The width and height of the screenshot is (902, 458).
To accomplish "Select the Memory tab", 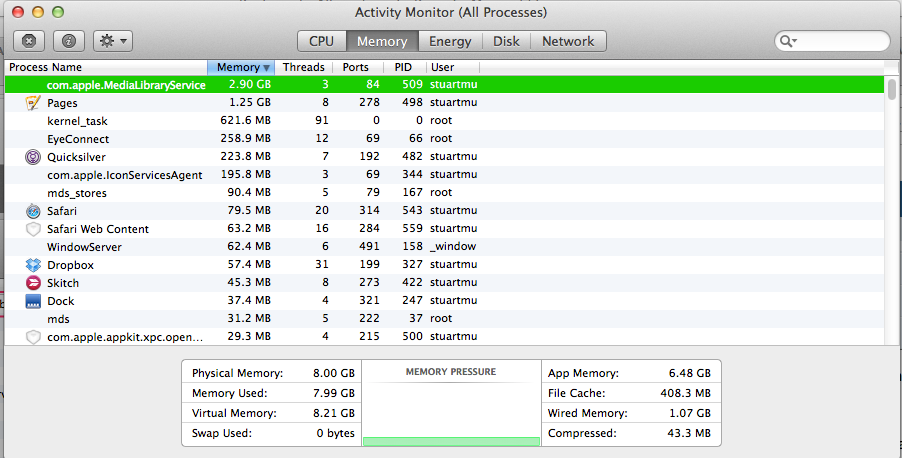I will coord(382,41).
